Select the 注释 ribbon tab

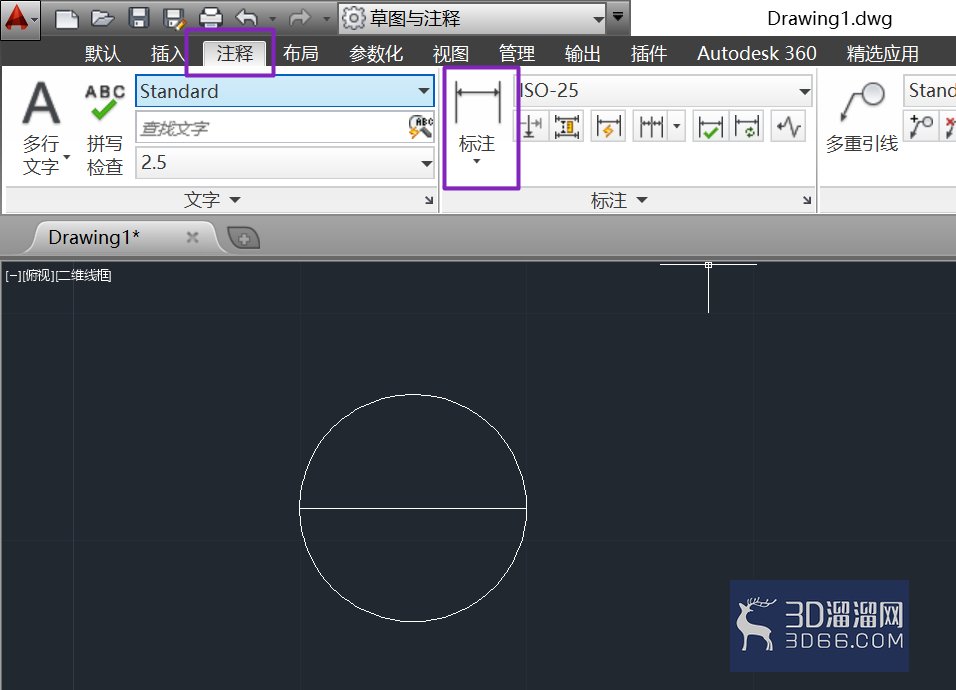tap(234, 54)
